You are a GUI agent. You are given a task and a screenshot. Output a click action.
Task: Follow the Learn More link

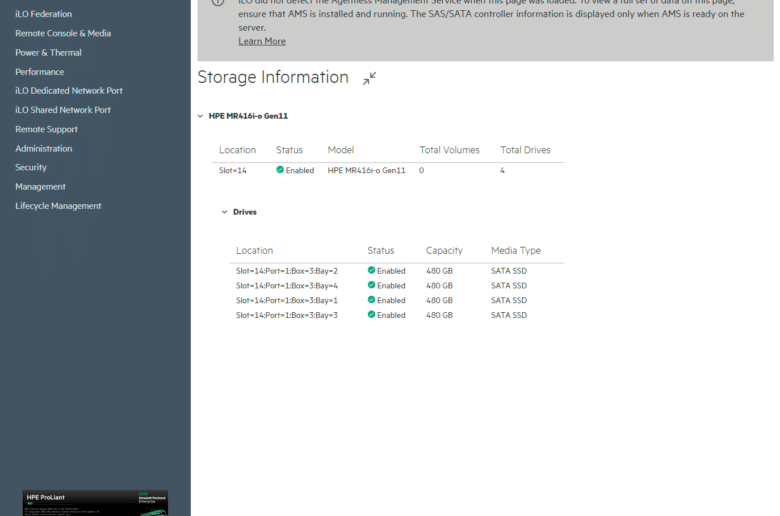pyautogui.click(x=262, y=41)
